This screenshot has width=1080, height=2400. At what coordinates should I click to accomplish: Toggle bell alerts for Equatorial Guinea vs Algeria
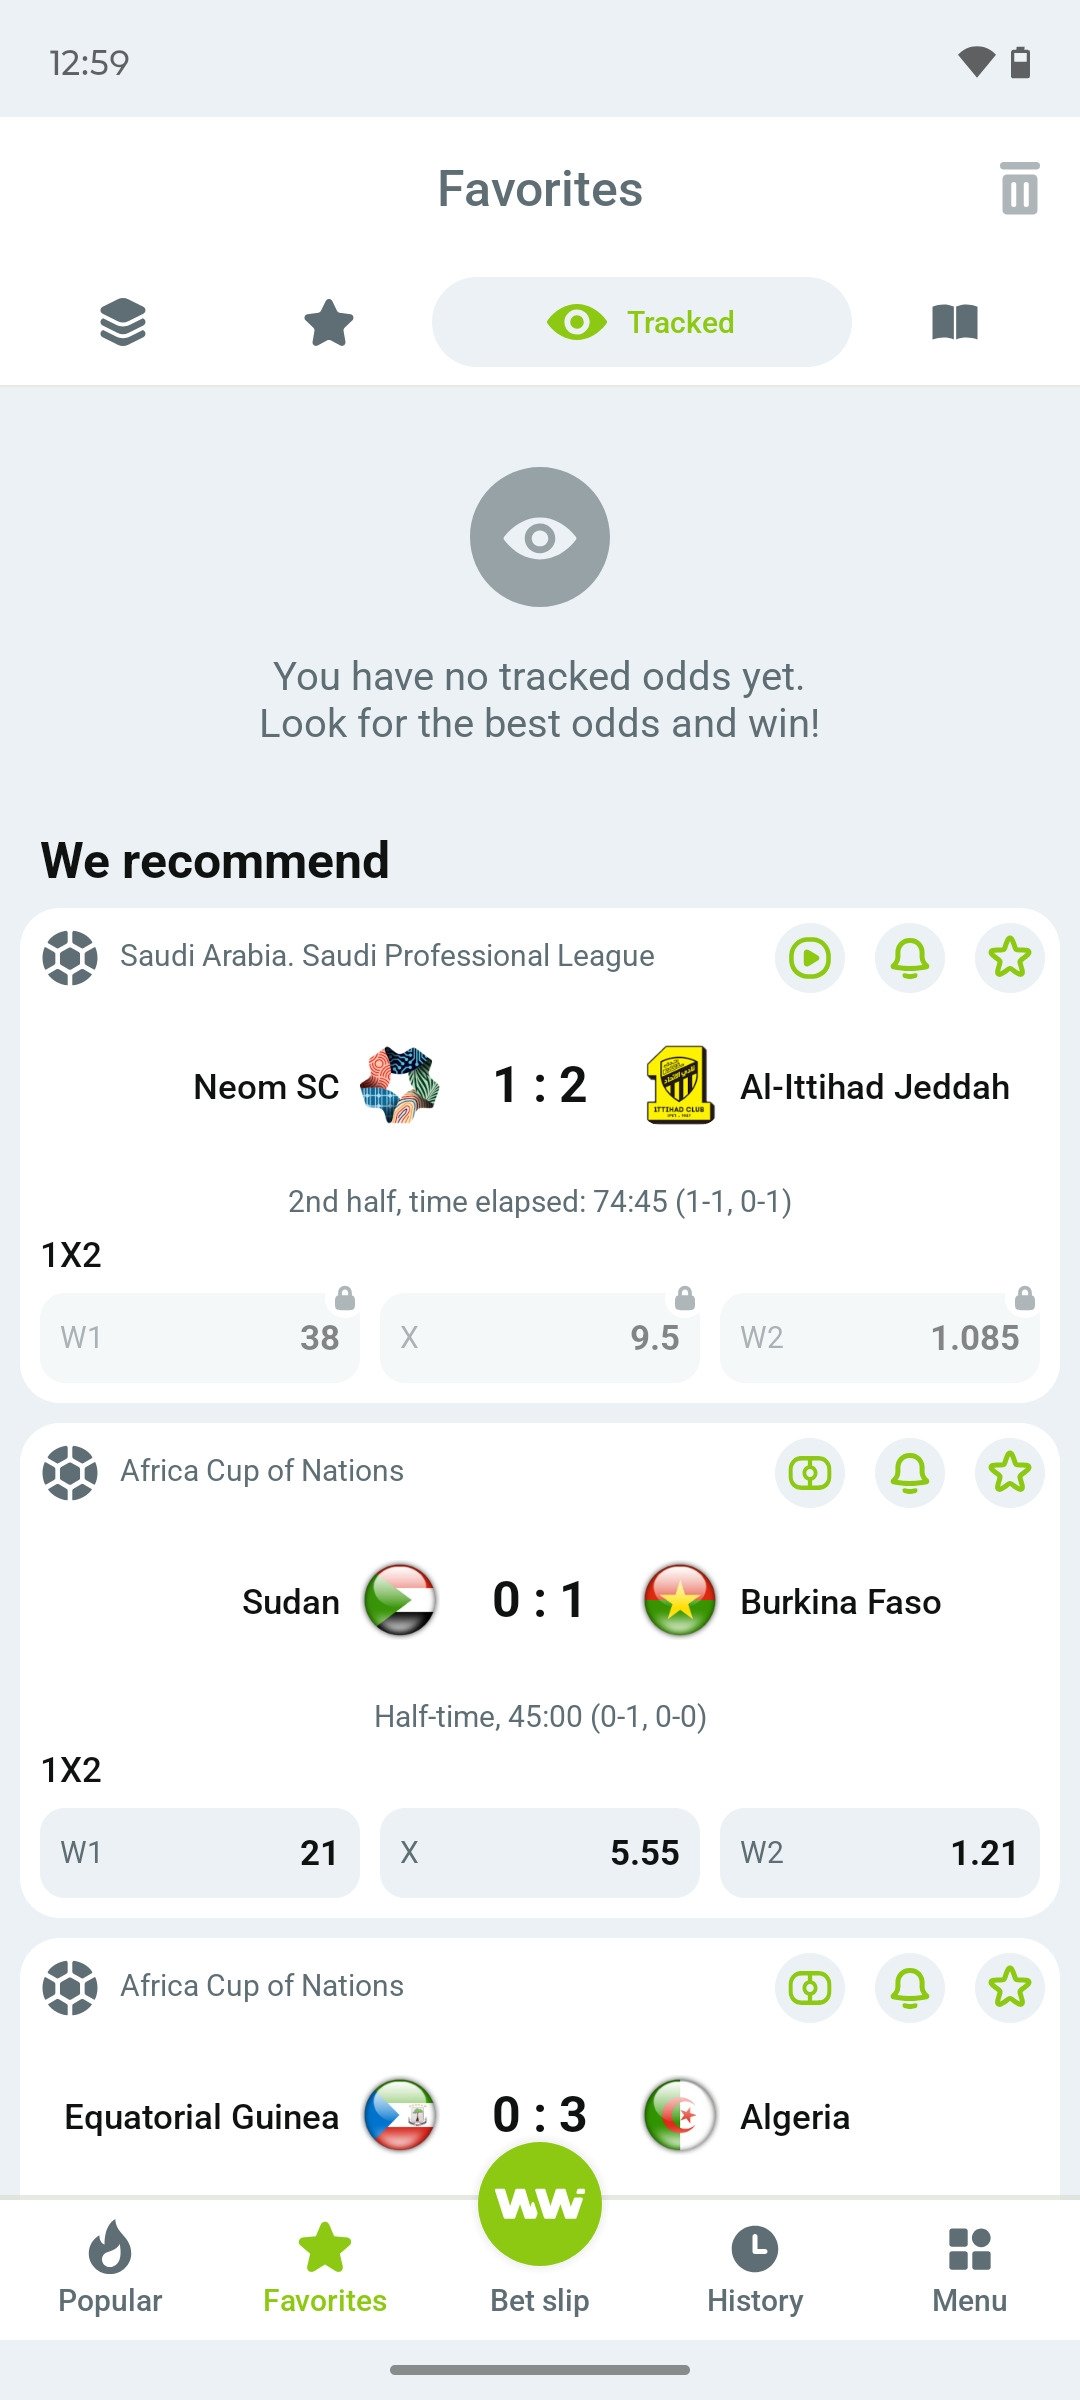coord(908,1988)
